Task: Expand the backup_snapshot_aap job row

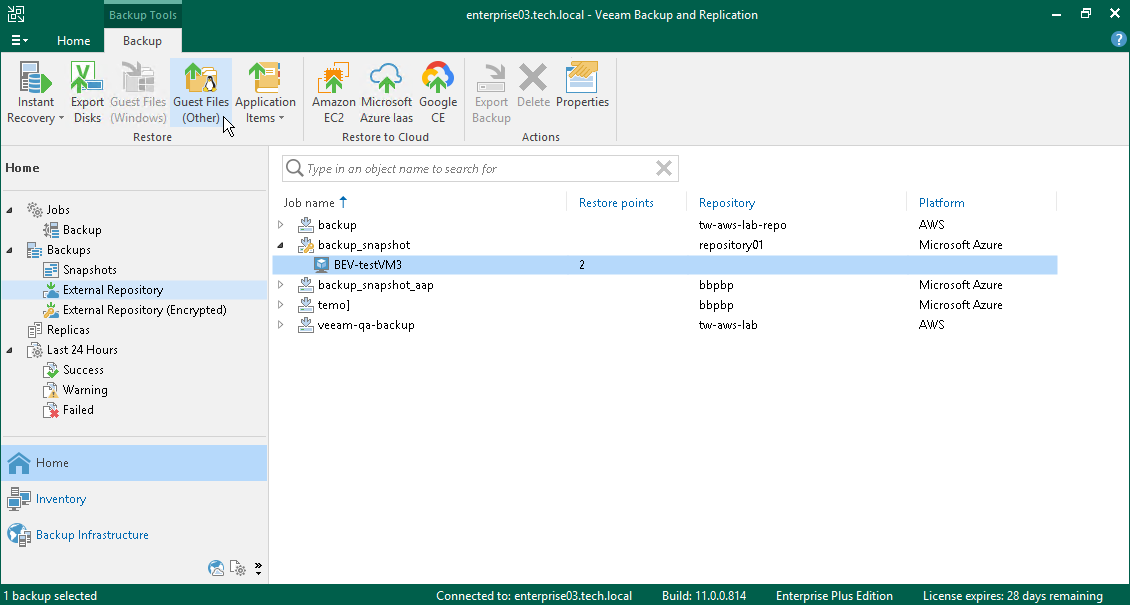Action: click(x=281, y=284)
